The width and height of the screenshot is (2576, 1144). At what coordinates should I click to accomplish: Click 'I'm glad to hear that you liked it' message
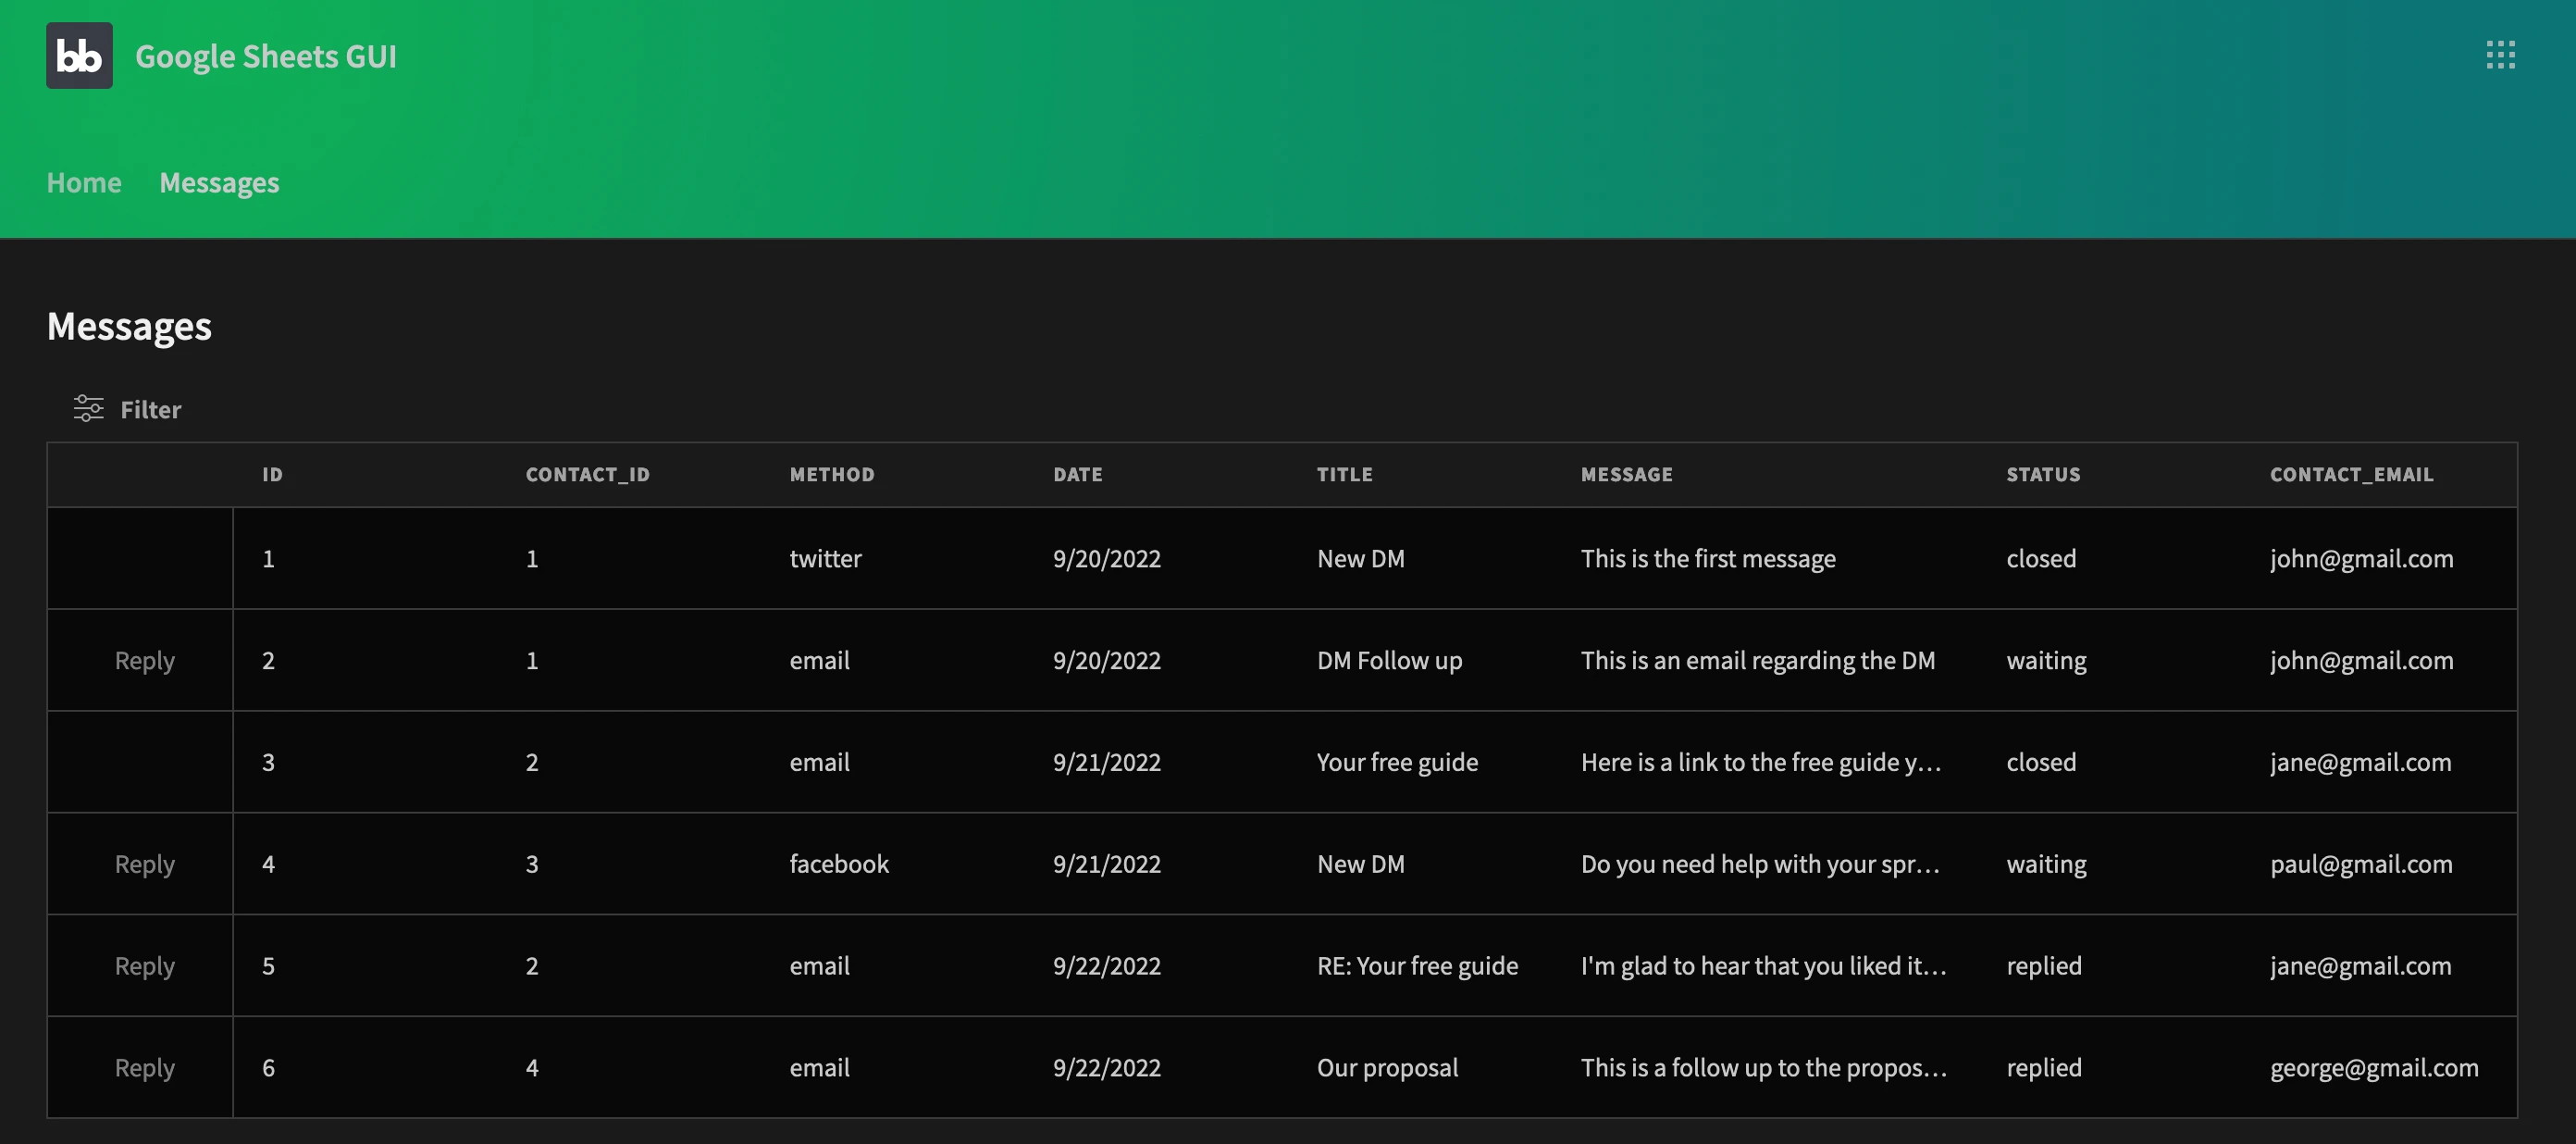[x=1763, y=965]
